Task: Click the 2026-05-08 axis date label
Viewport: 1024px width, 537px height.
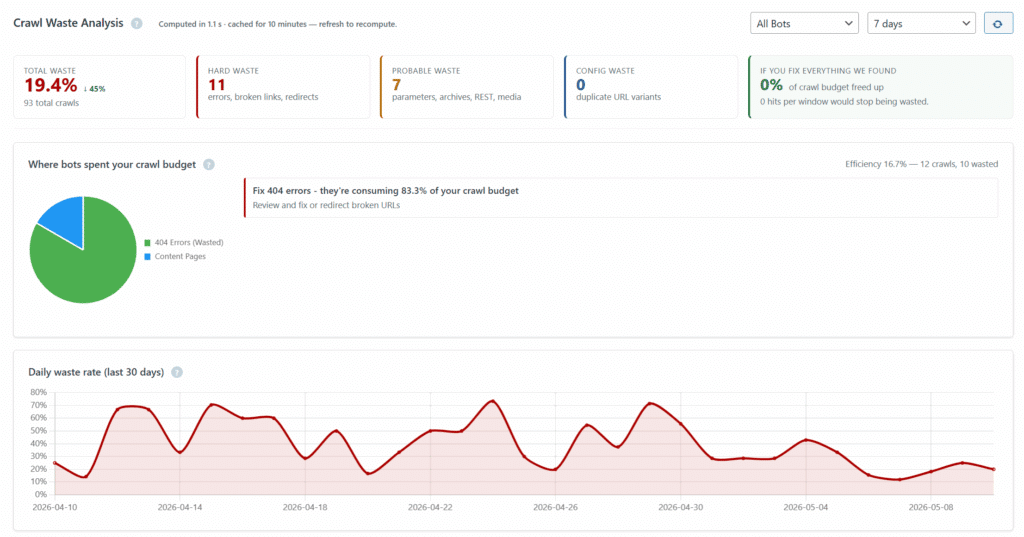Action: (x=931, y=507)
